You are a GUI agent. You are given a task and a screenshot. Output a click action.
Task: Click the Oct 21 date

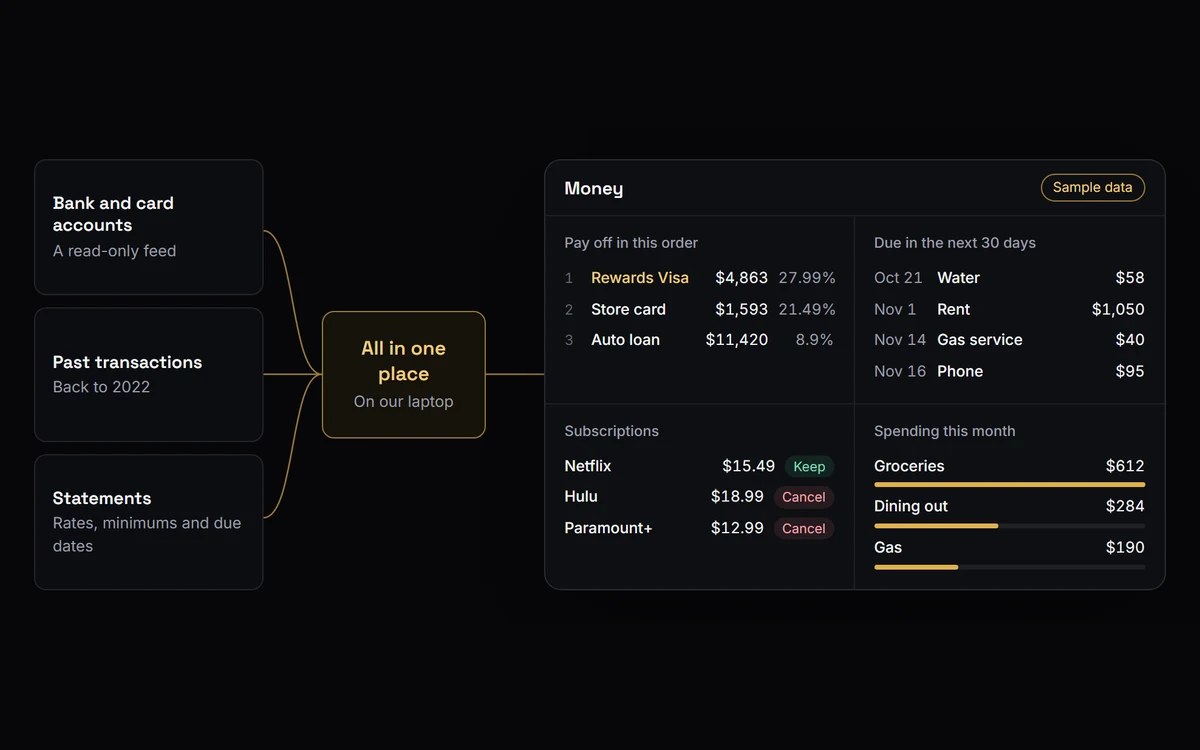click(898, 278)
